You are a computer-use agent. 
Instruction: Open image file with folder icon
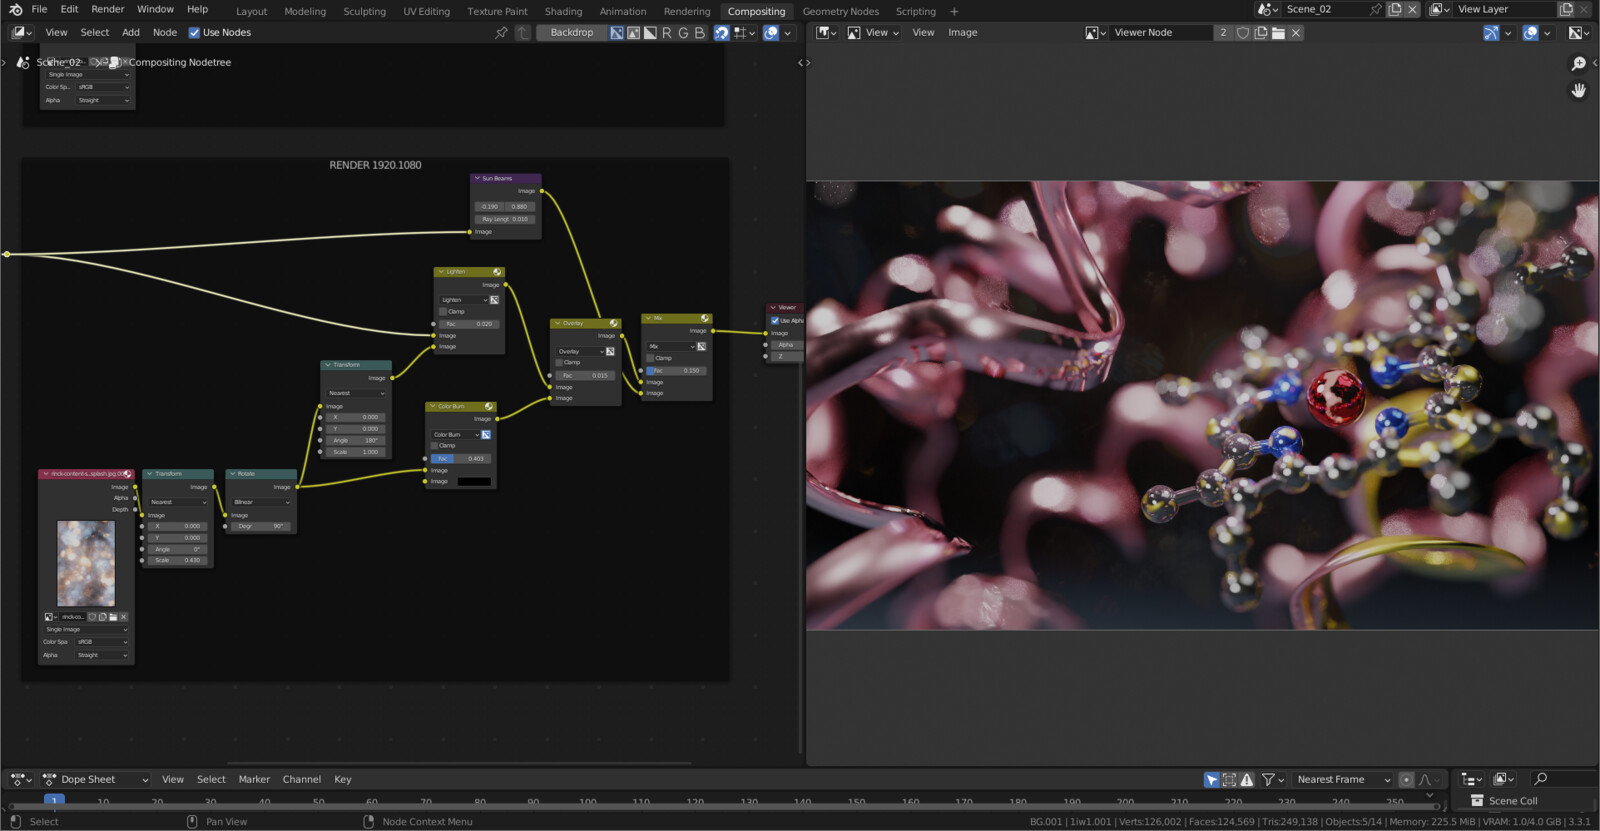click(x=1278, y=33)
